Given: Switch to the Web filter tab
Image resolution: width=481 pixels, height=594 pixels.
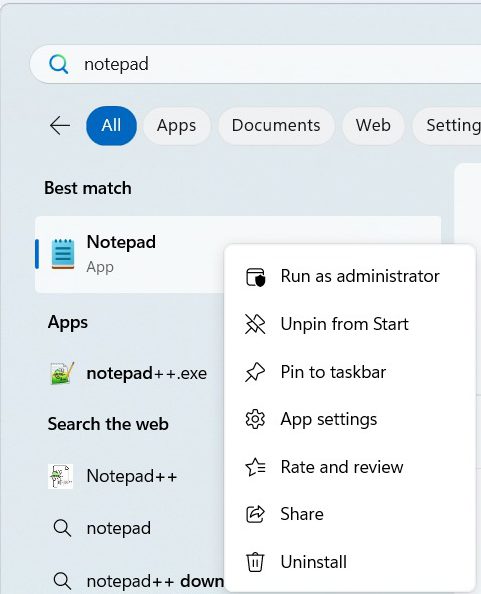Looking at the screenshot, I should pos(373,125).
